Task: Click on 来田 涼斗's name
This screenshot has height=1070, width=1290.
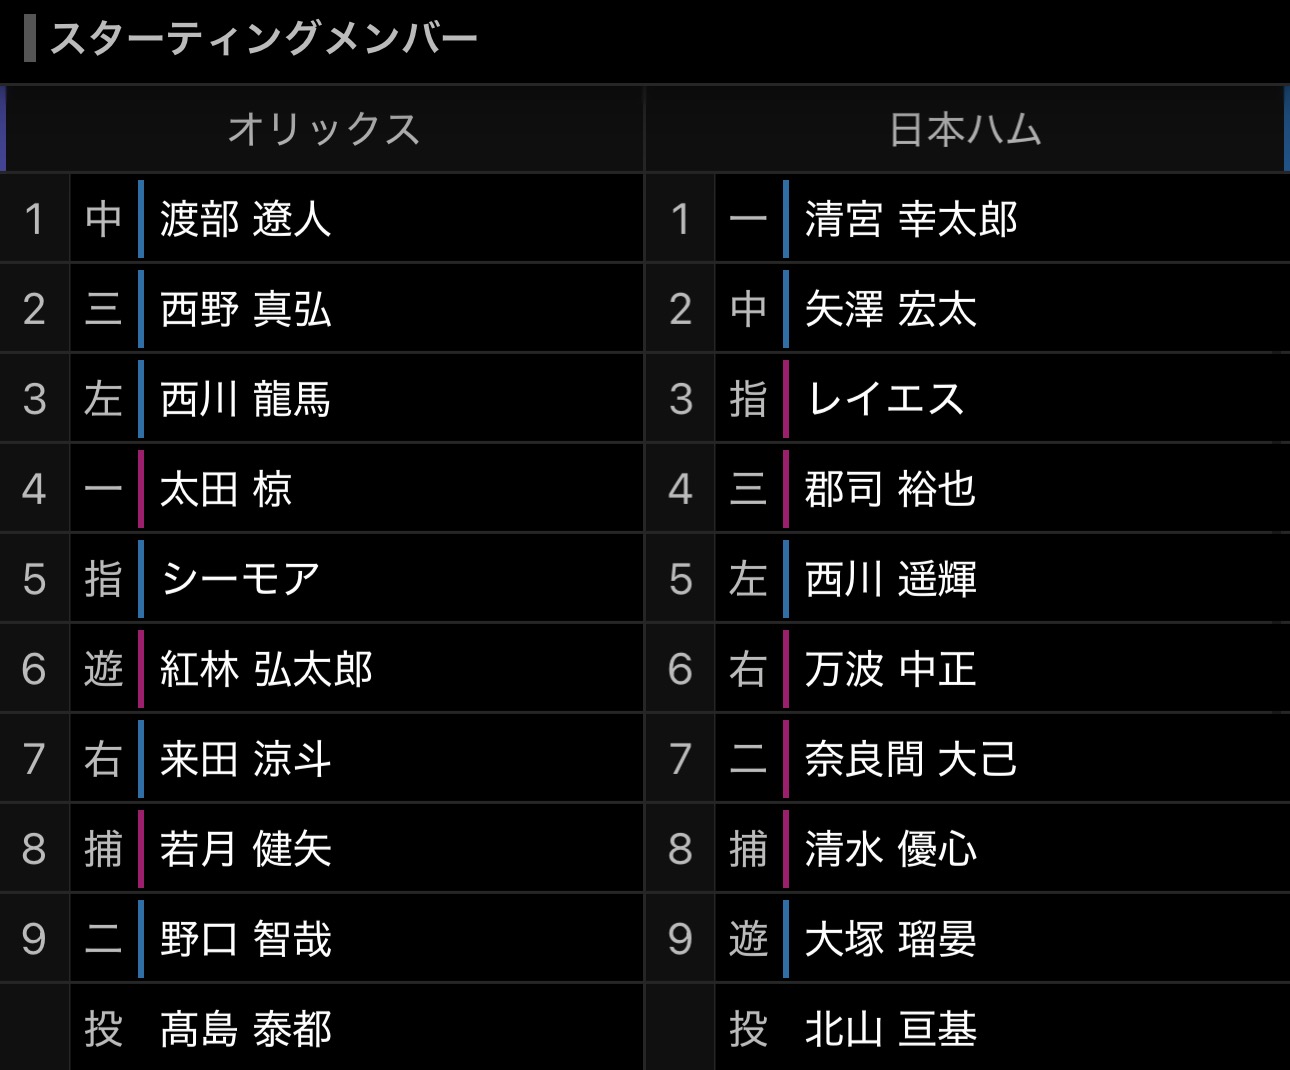Action: coord(245,759)
